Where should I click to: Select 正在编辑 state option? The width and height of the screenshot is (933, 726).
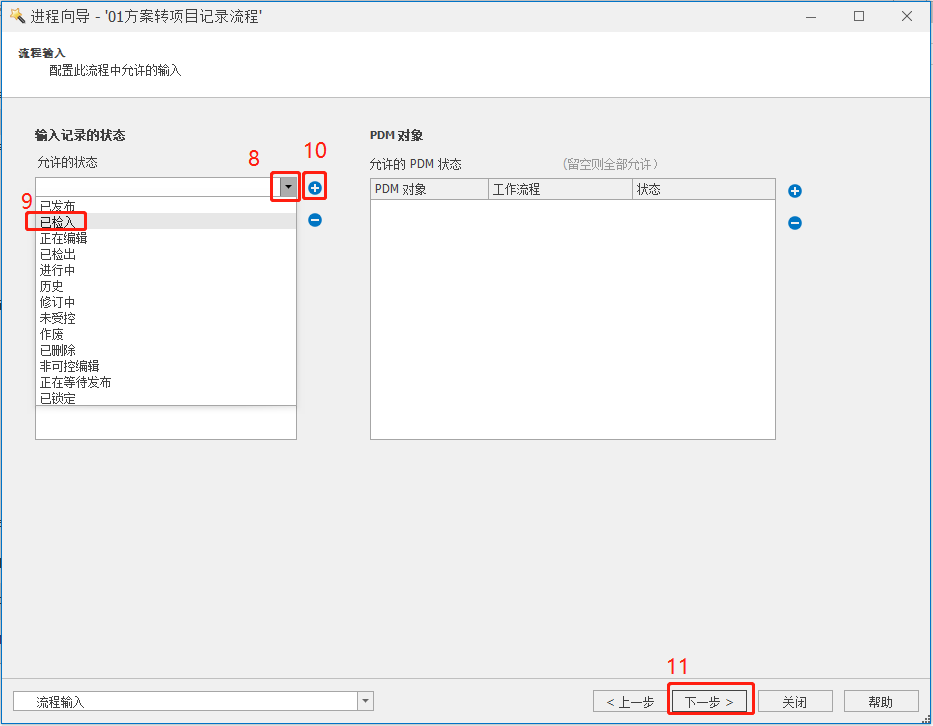coord(63,238)
